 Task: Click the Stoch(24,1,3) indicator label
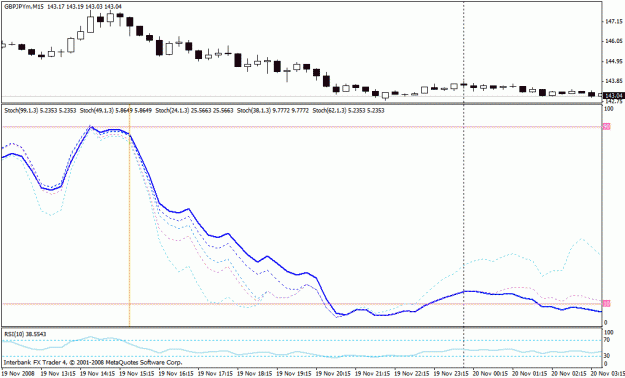[194, 110]
